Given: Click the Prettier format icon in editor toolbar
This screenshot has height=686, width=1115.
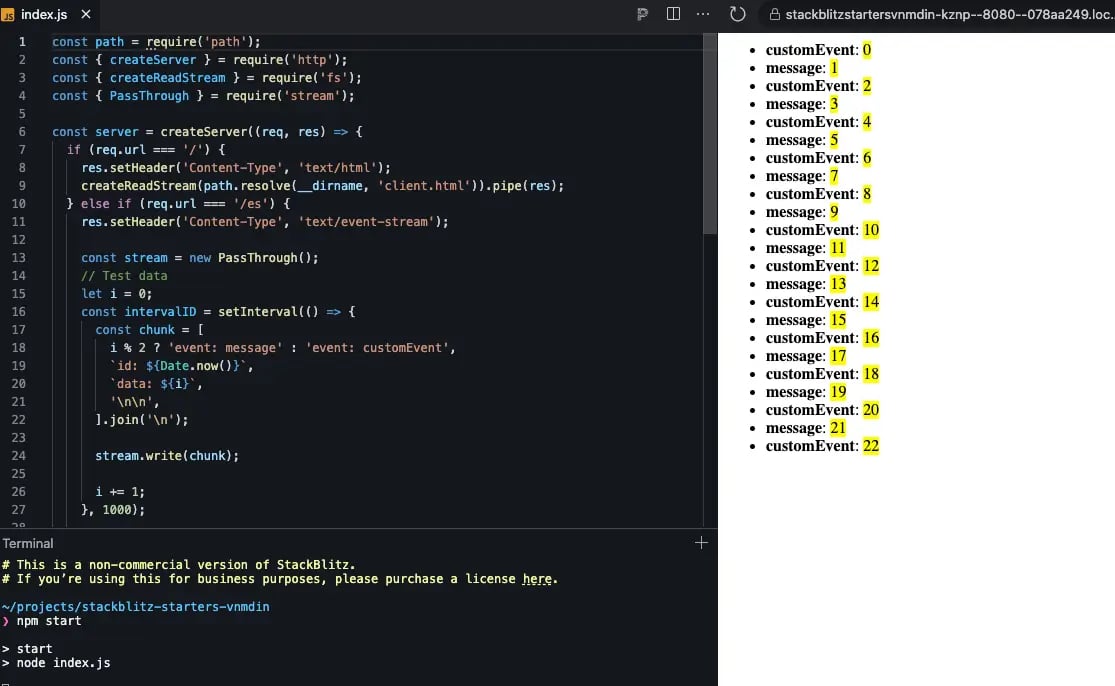Looking at the screenshot, I should (642, 14).
